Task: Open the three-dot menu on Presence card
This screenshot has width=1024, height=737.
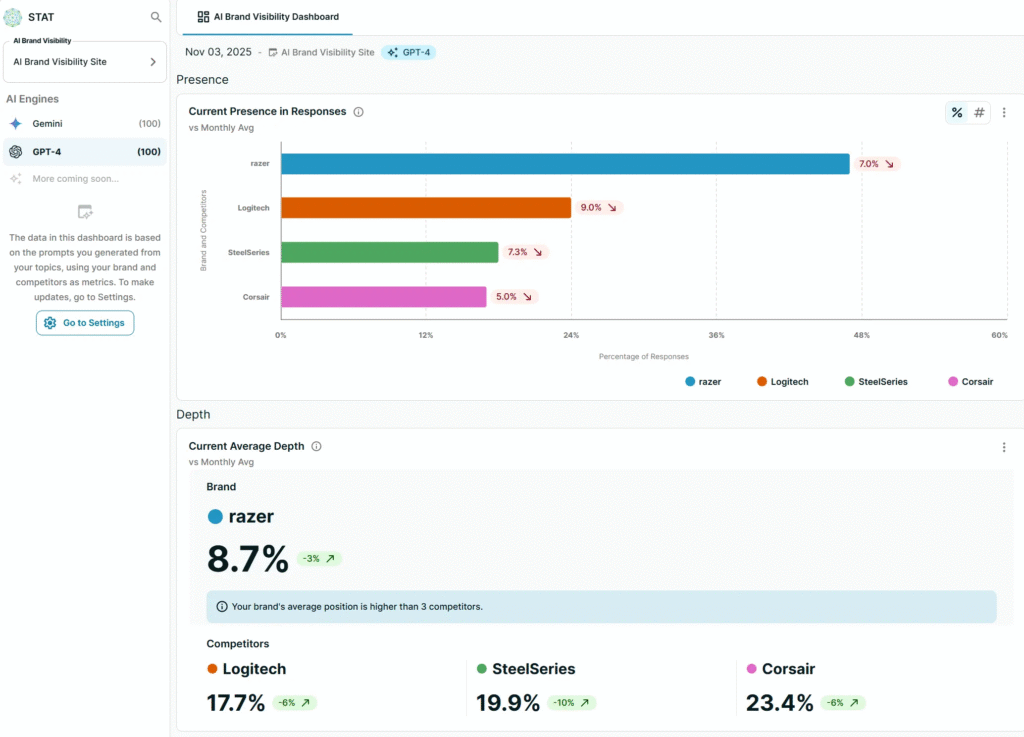Action: [1004, 113]
